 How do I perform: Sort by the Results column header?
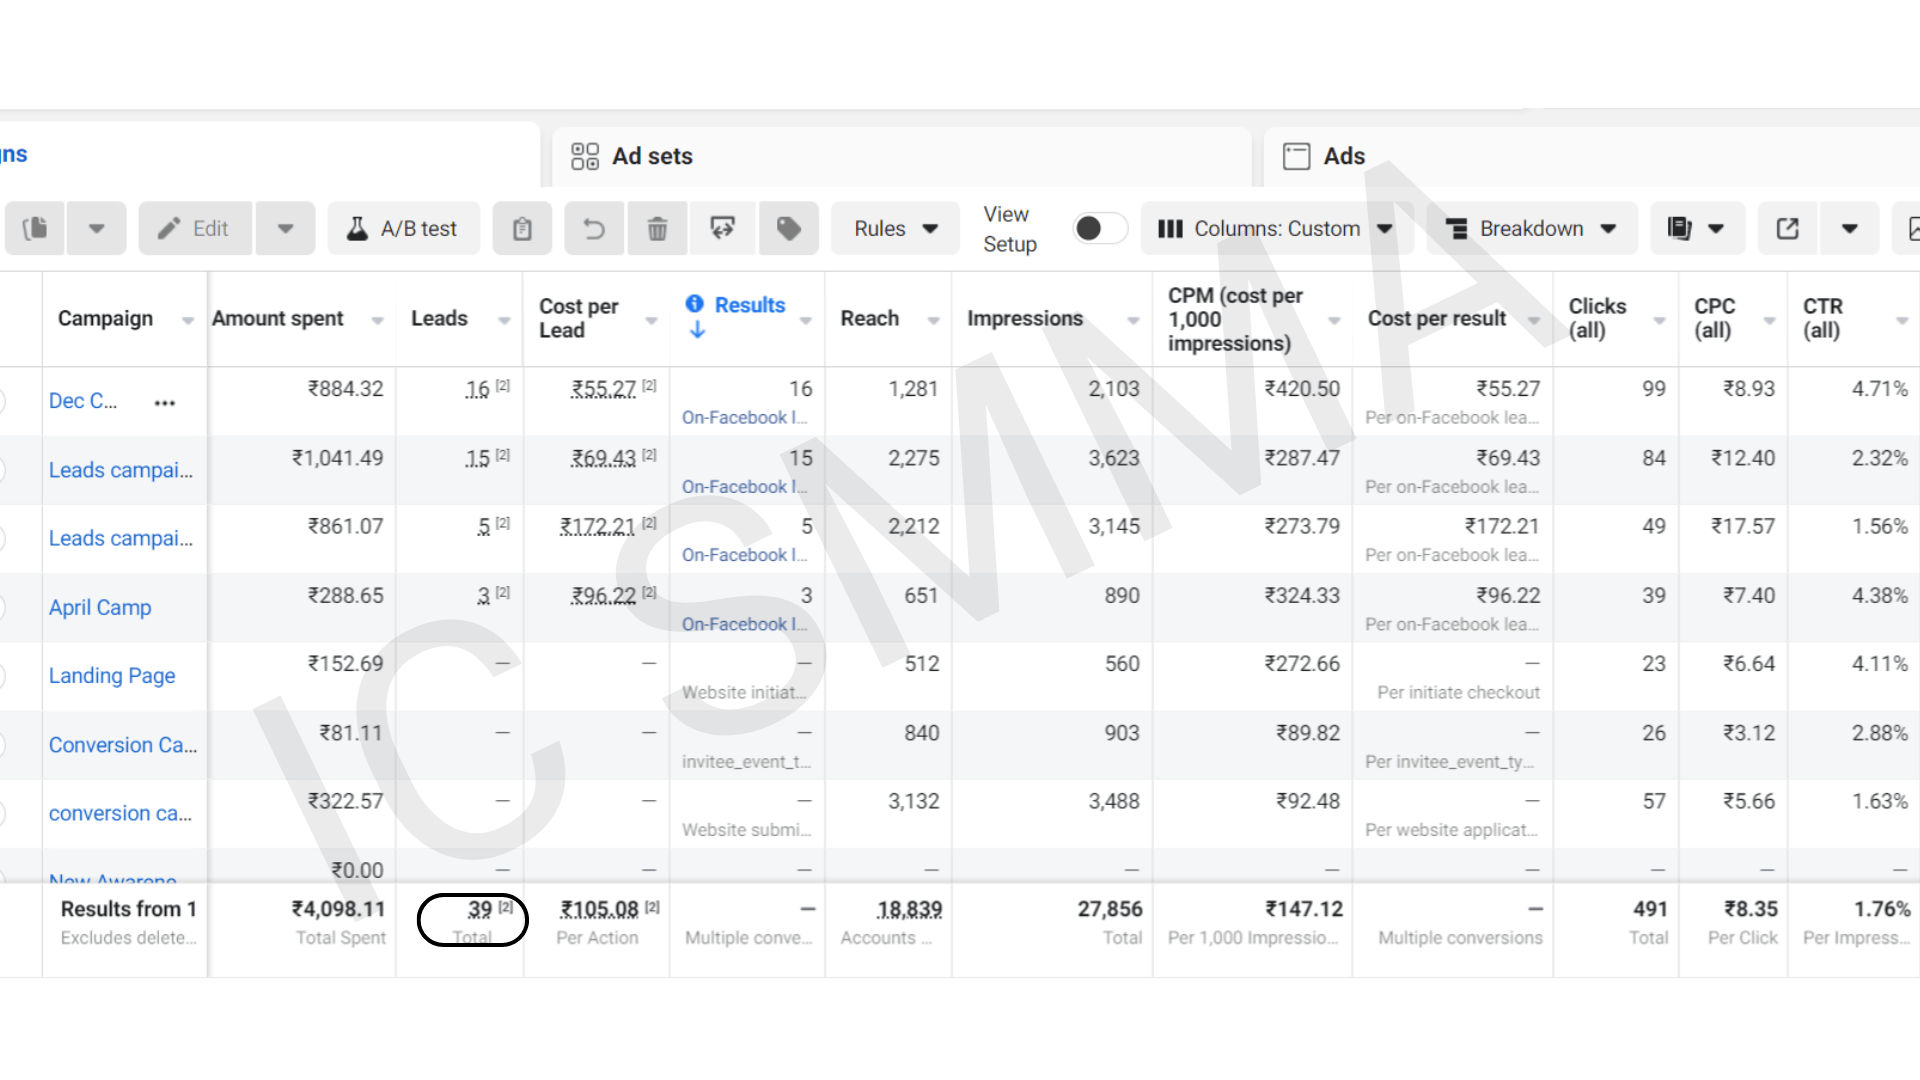[749, 305]
